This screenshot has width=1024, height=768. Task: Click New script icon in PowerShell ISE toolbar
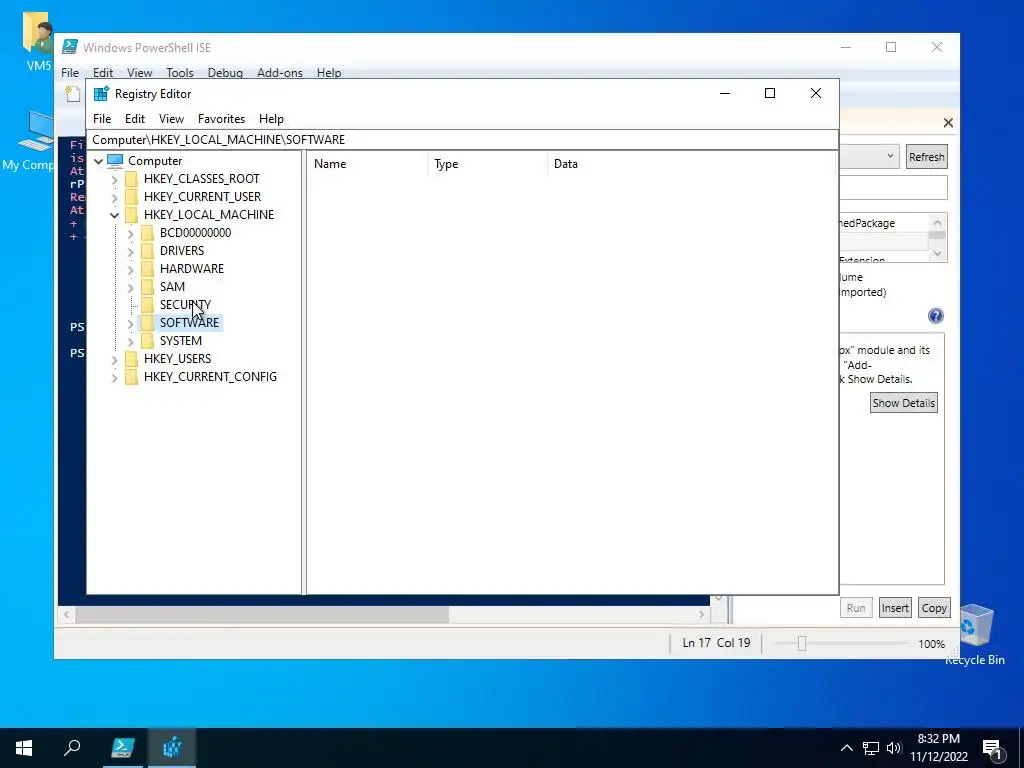72,94
